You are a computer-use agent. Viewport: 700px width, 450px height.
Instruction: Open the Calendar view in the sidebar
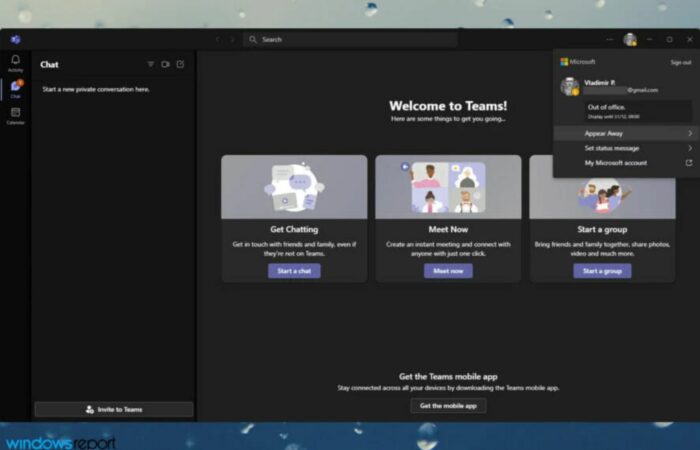tap(16, 116)
